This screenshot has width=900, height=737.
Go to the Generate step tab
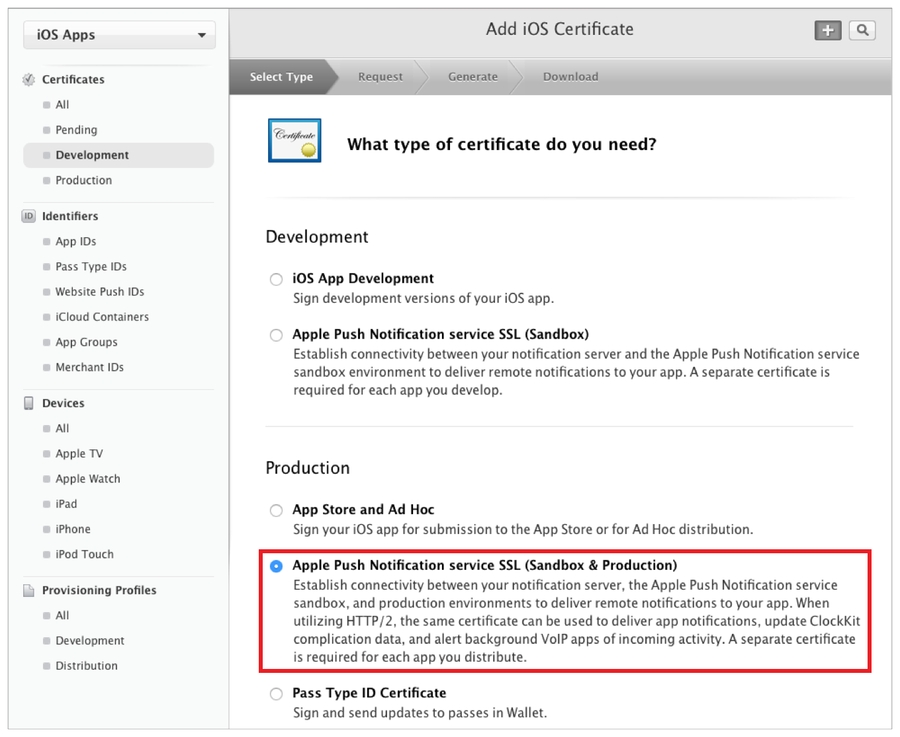pos(472,77)
